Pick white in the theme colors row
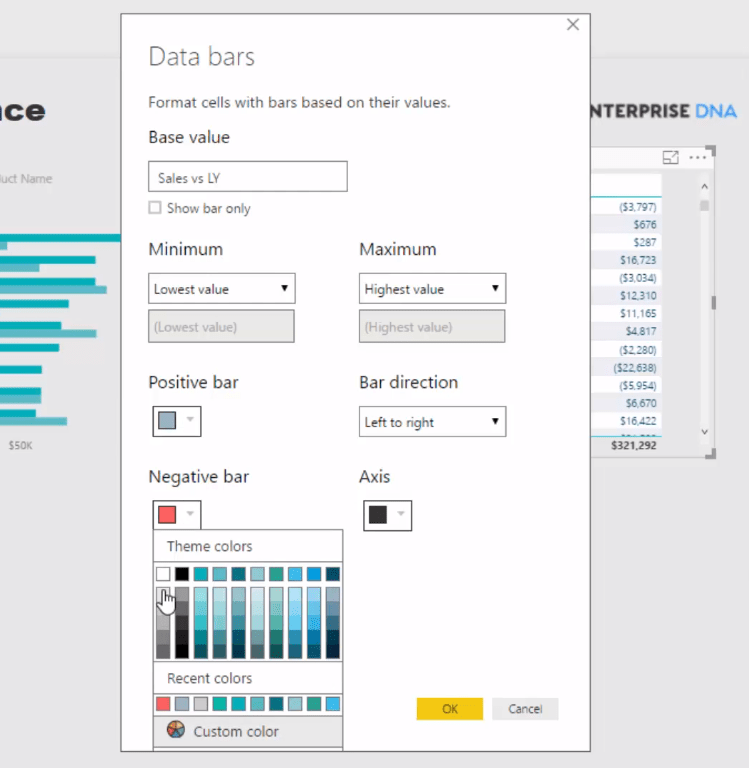This screenshot has width=749, height=768. tap(163, 574)
